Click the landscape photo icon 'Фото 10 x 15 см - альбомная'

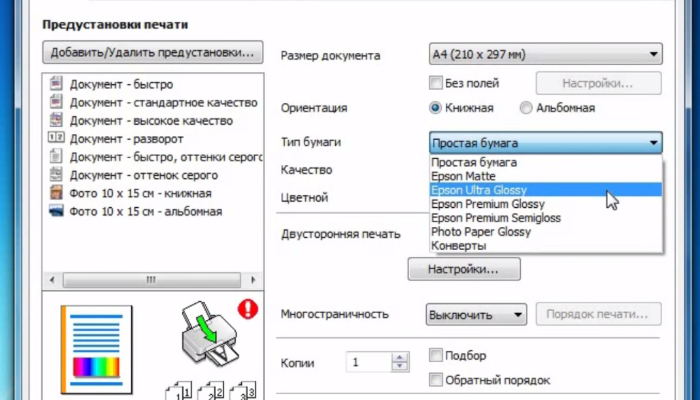tap(56, 211)
